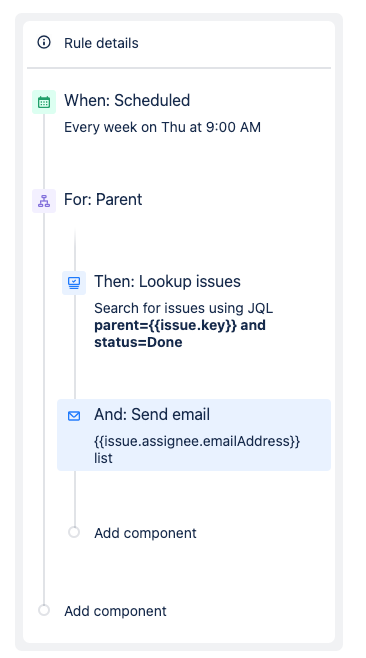Open the Then: Lookup issues action

(167, 282)
